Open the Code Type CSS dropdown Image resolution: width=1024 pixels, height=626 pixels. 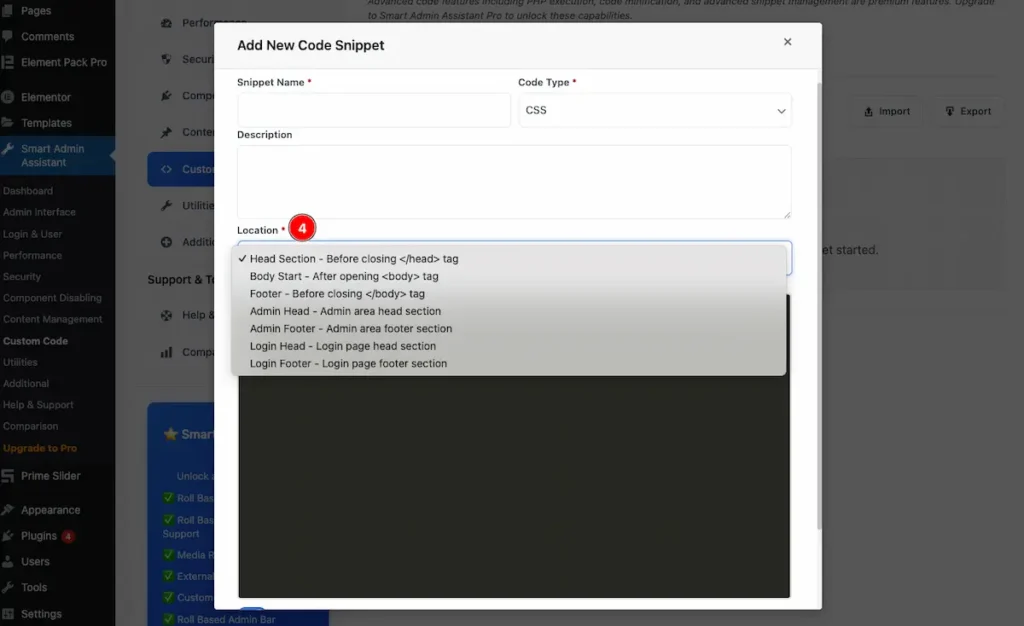tap(654, 110)
